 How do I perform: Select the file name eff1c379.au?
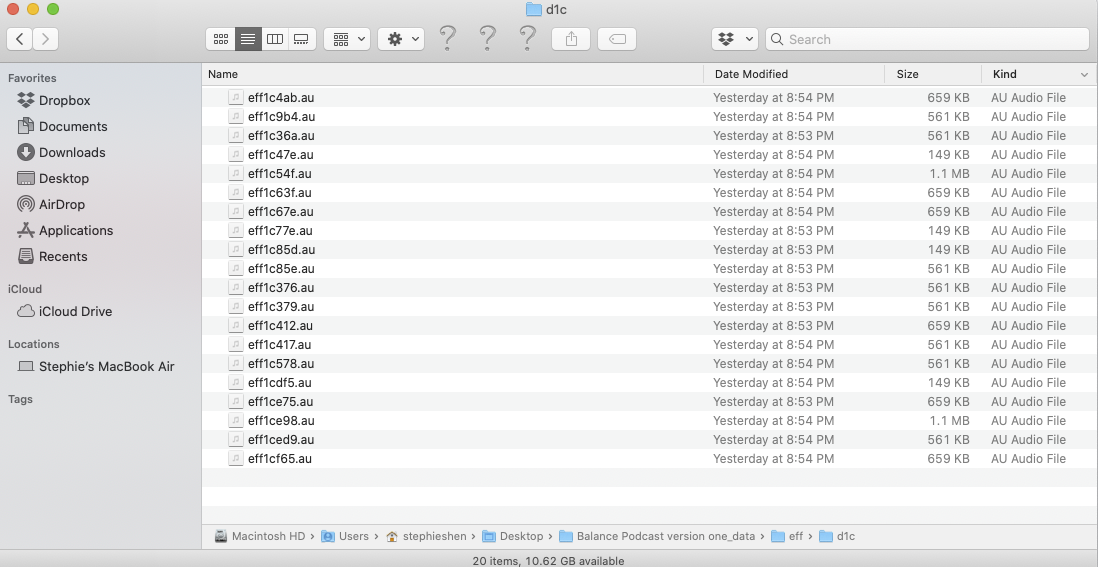pyautogui.click(x=281, y=307)
